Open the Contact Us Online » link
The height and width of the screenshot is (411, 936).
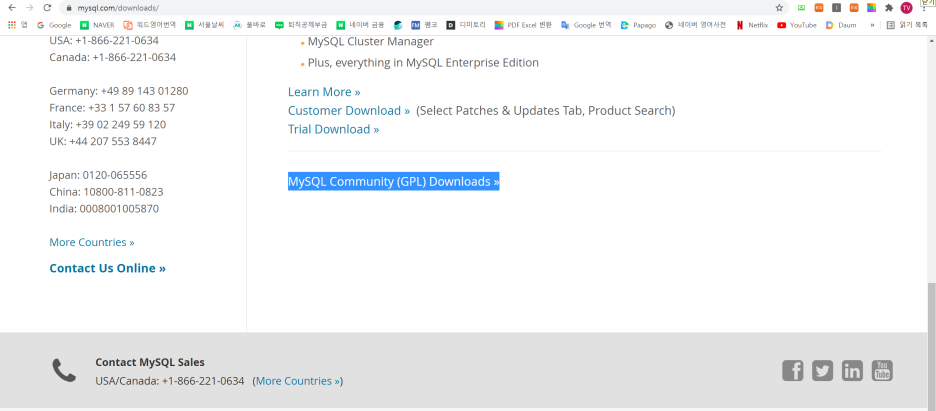pyautogui.click(x=107, y=268)
